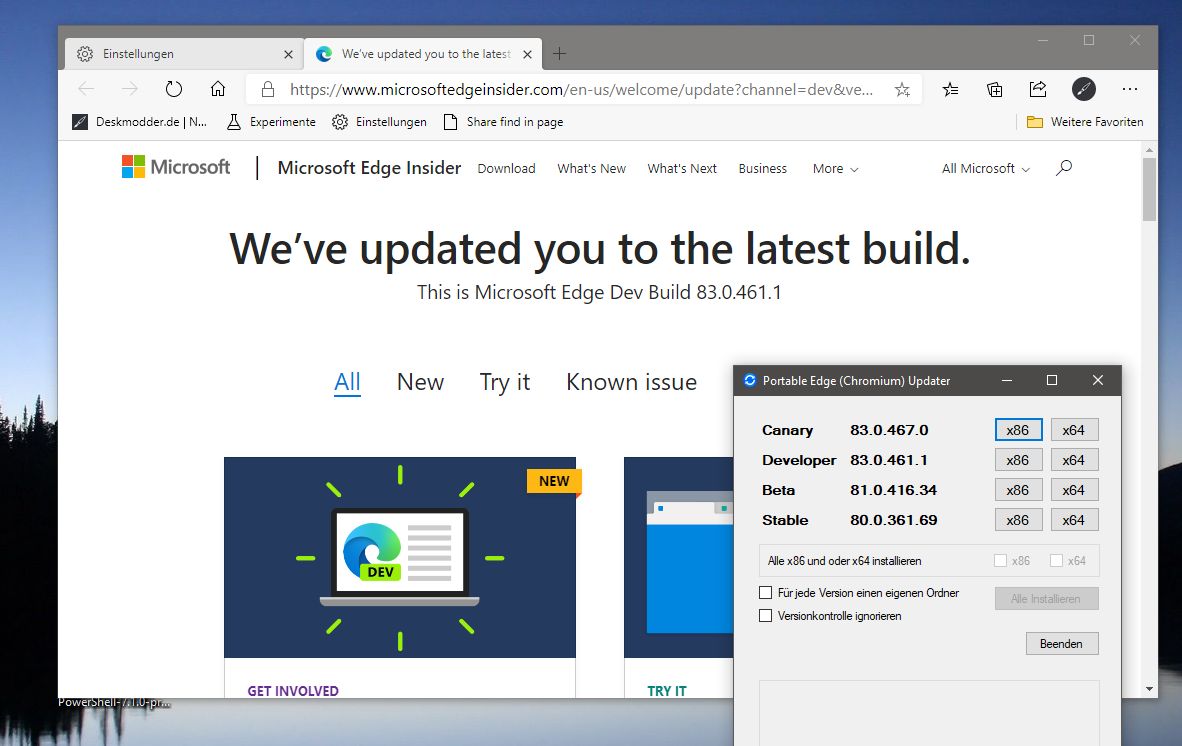Click x64 button for Beta
Image resolution: width=1182 pixels, height=746 pixels.
[x=1074, y=490]
